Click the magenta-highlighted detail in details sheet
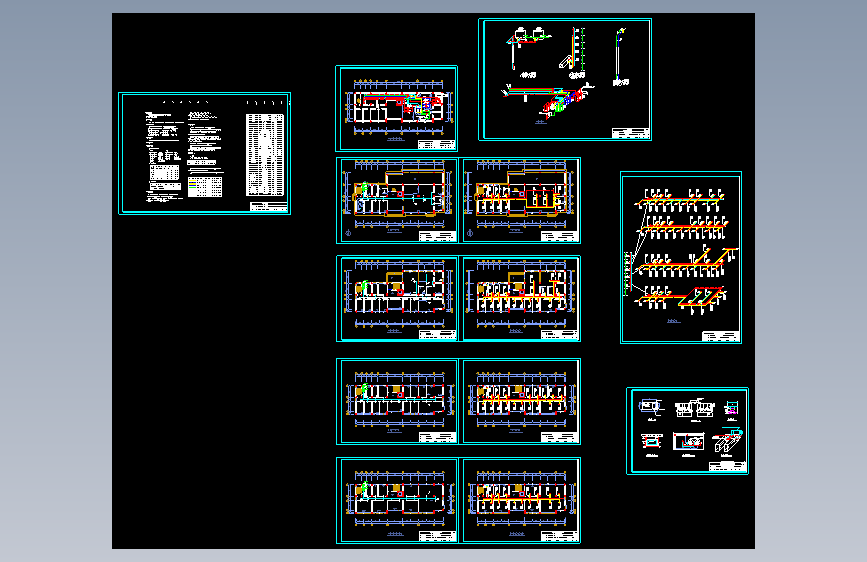867x562 pixels. coord(731,409)
